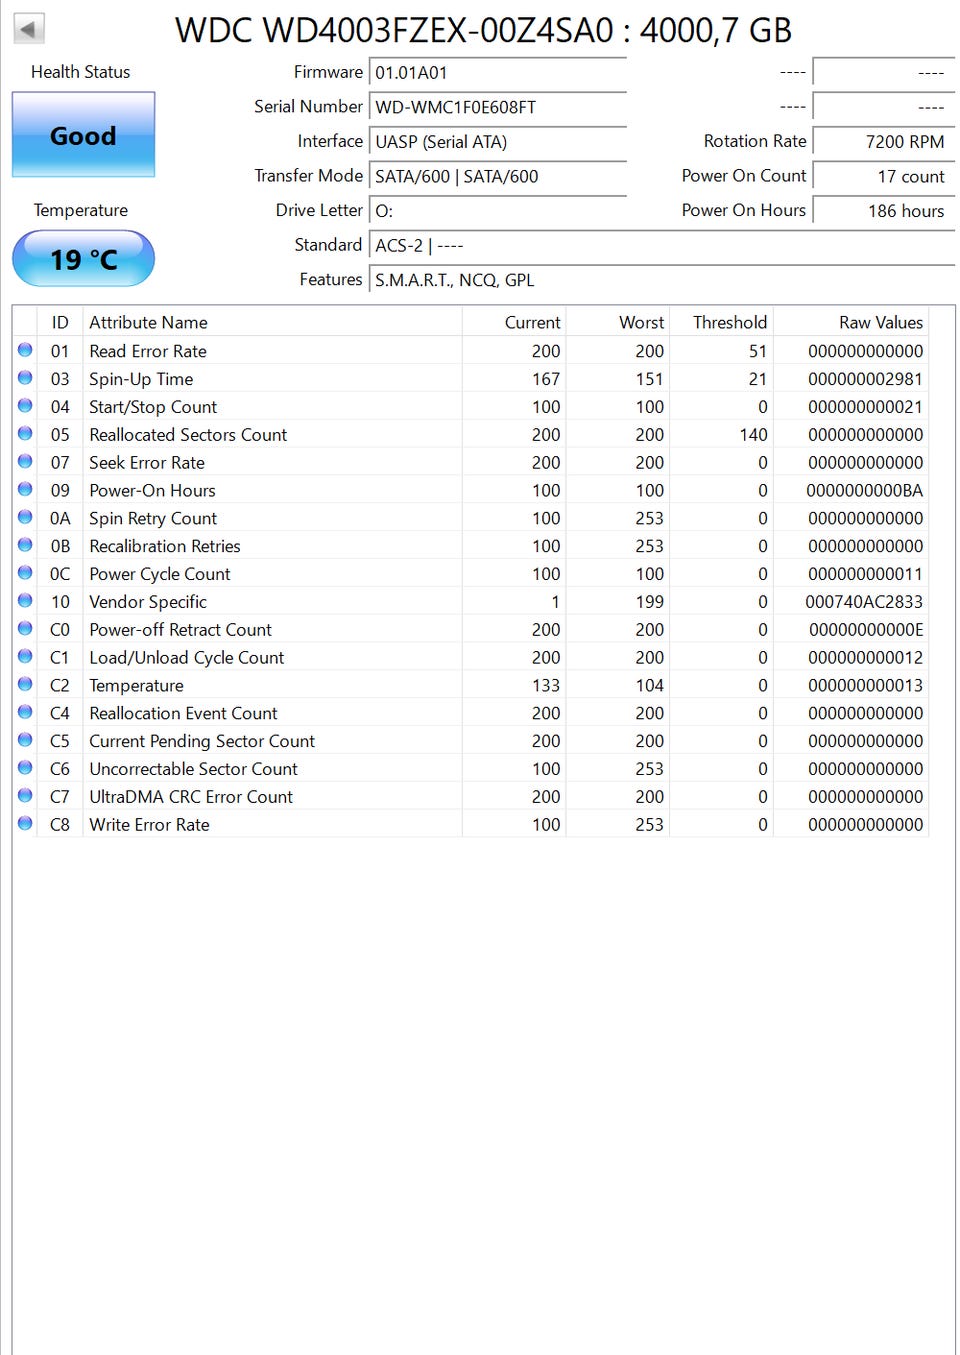Image resolution: width=960 pixels, height=1355 pixels.
Task: Click the status icon for Power-On Hours row
Action: coord(25,489)
